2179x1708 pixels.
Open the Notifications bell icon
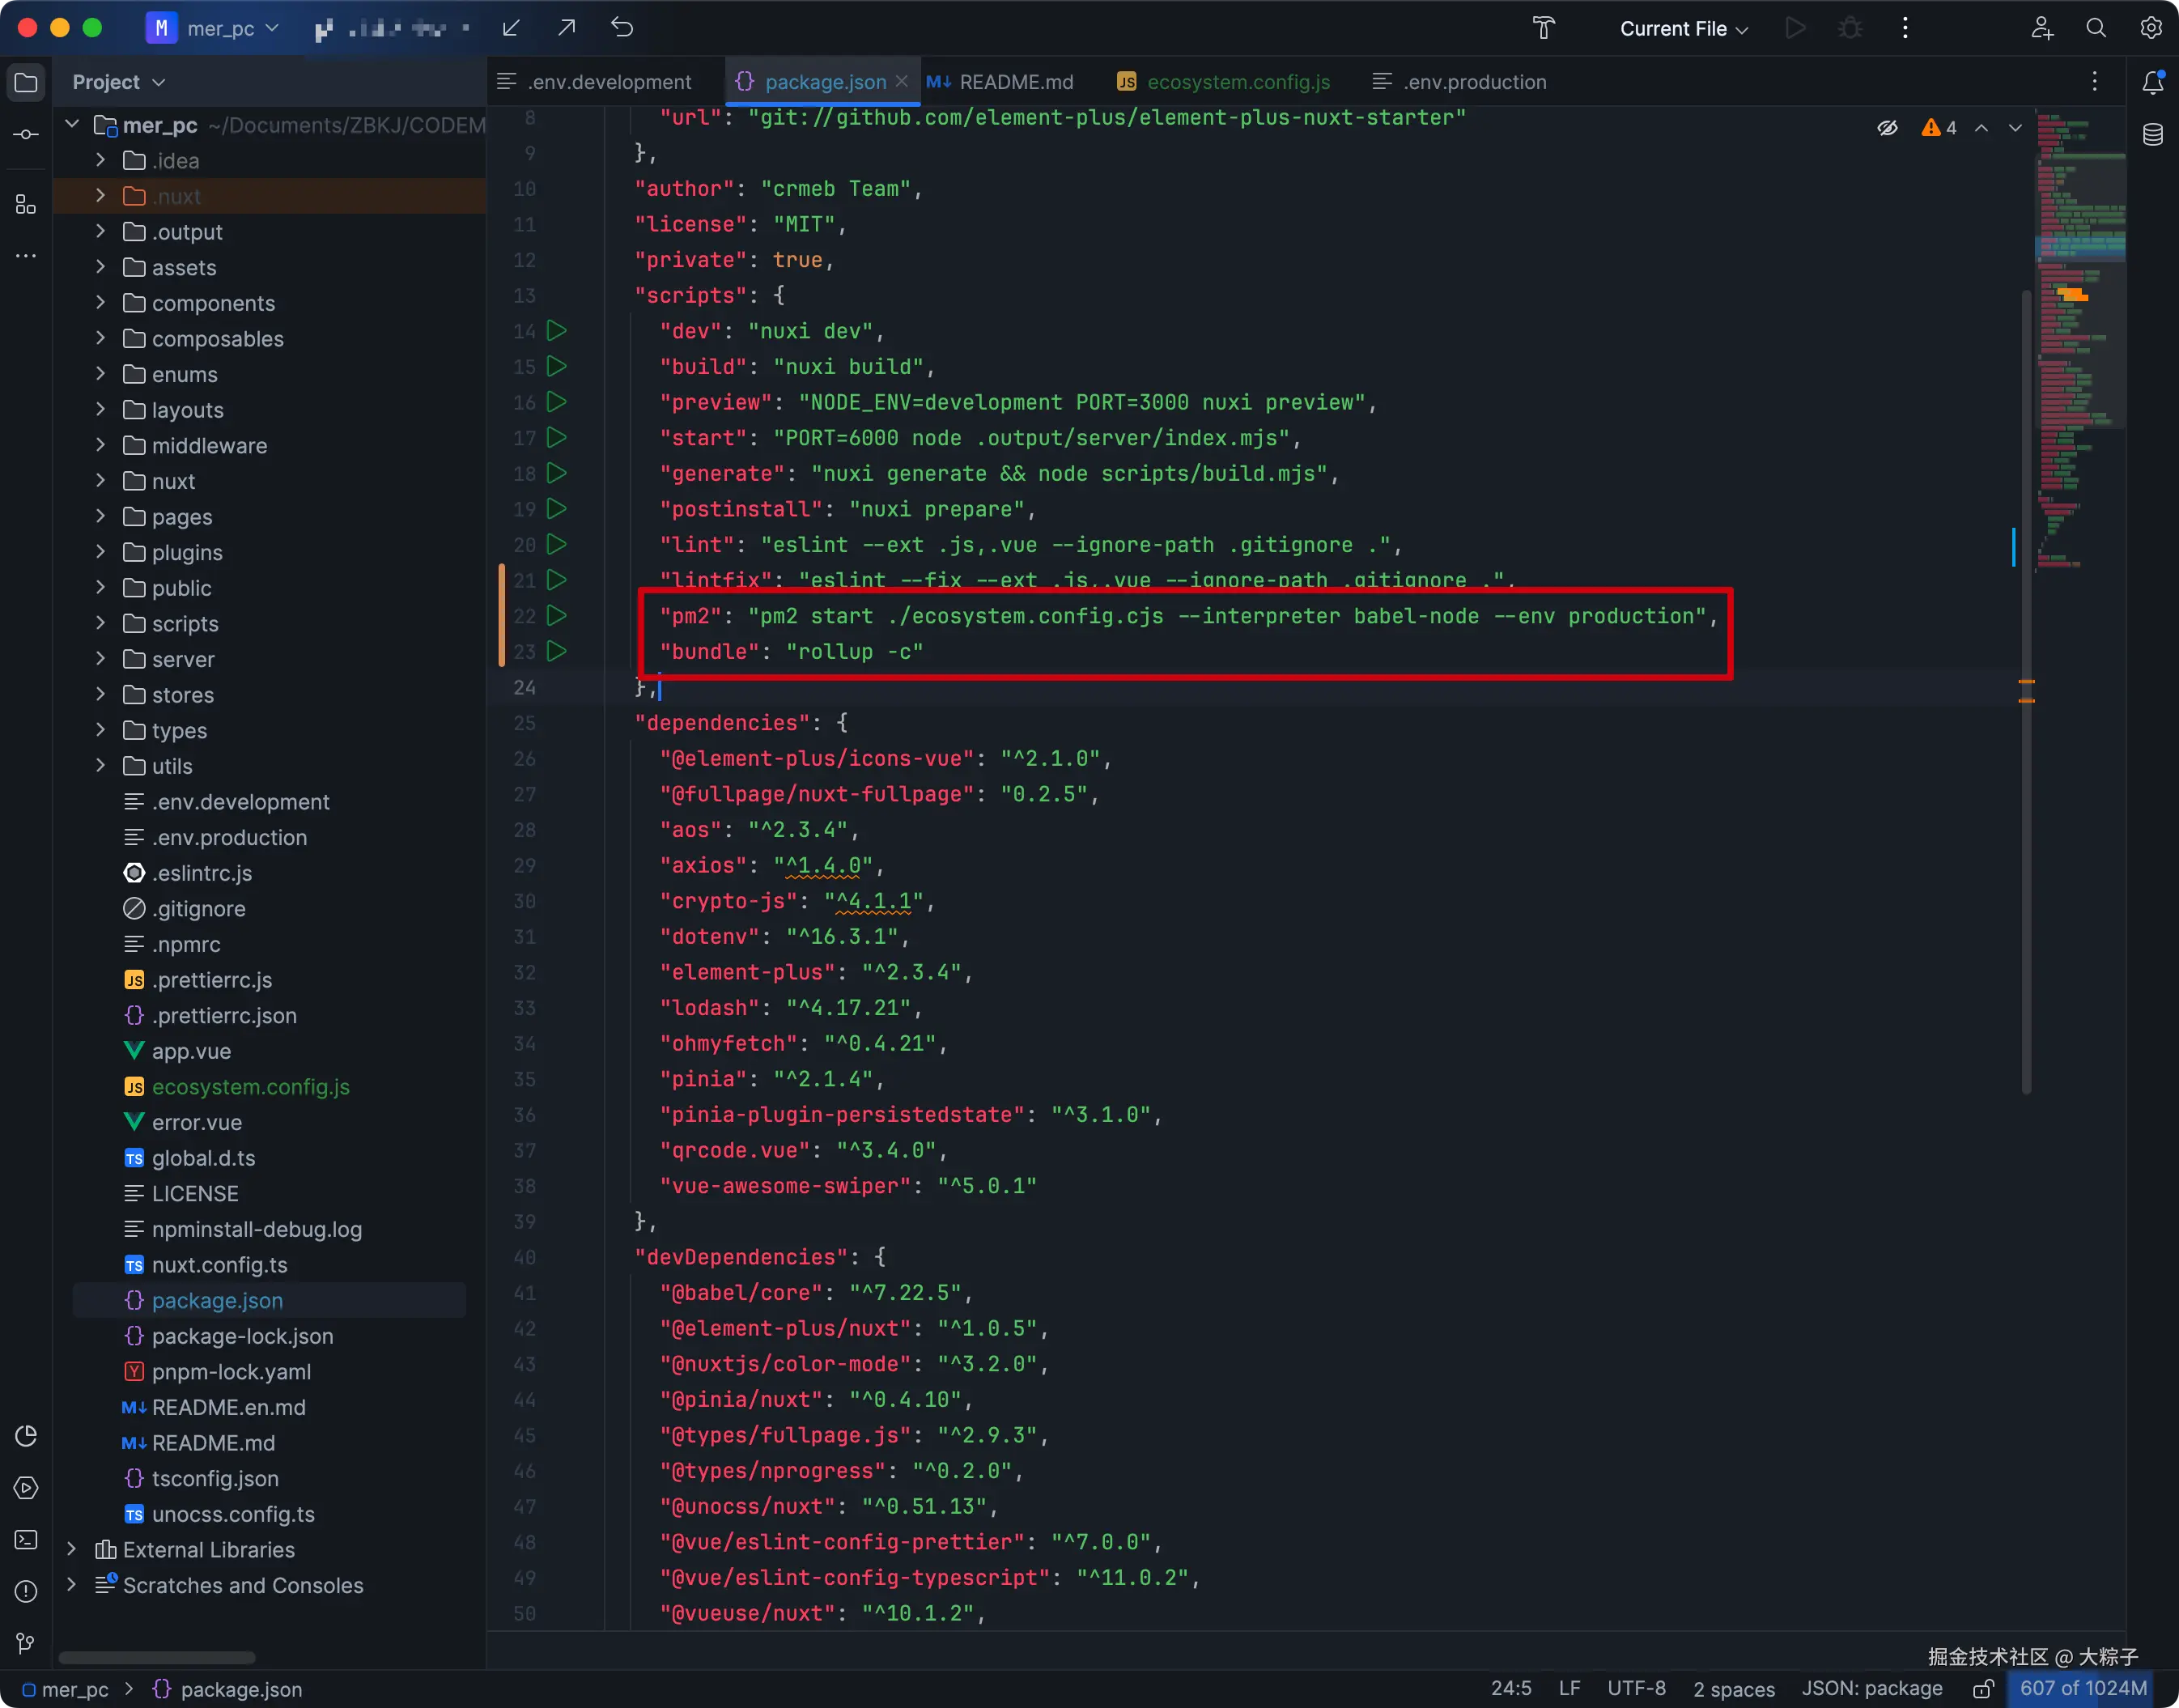[2153, 82]
